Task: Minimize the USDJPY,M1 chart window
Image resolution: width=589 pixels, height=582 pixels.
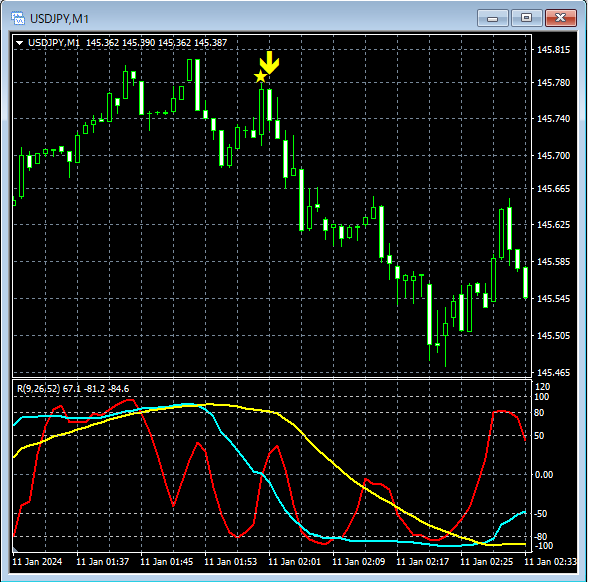Action: 492,18
